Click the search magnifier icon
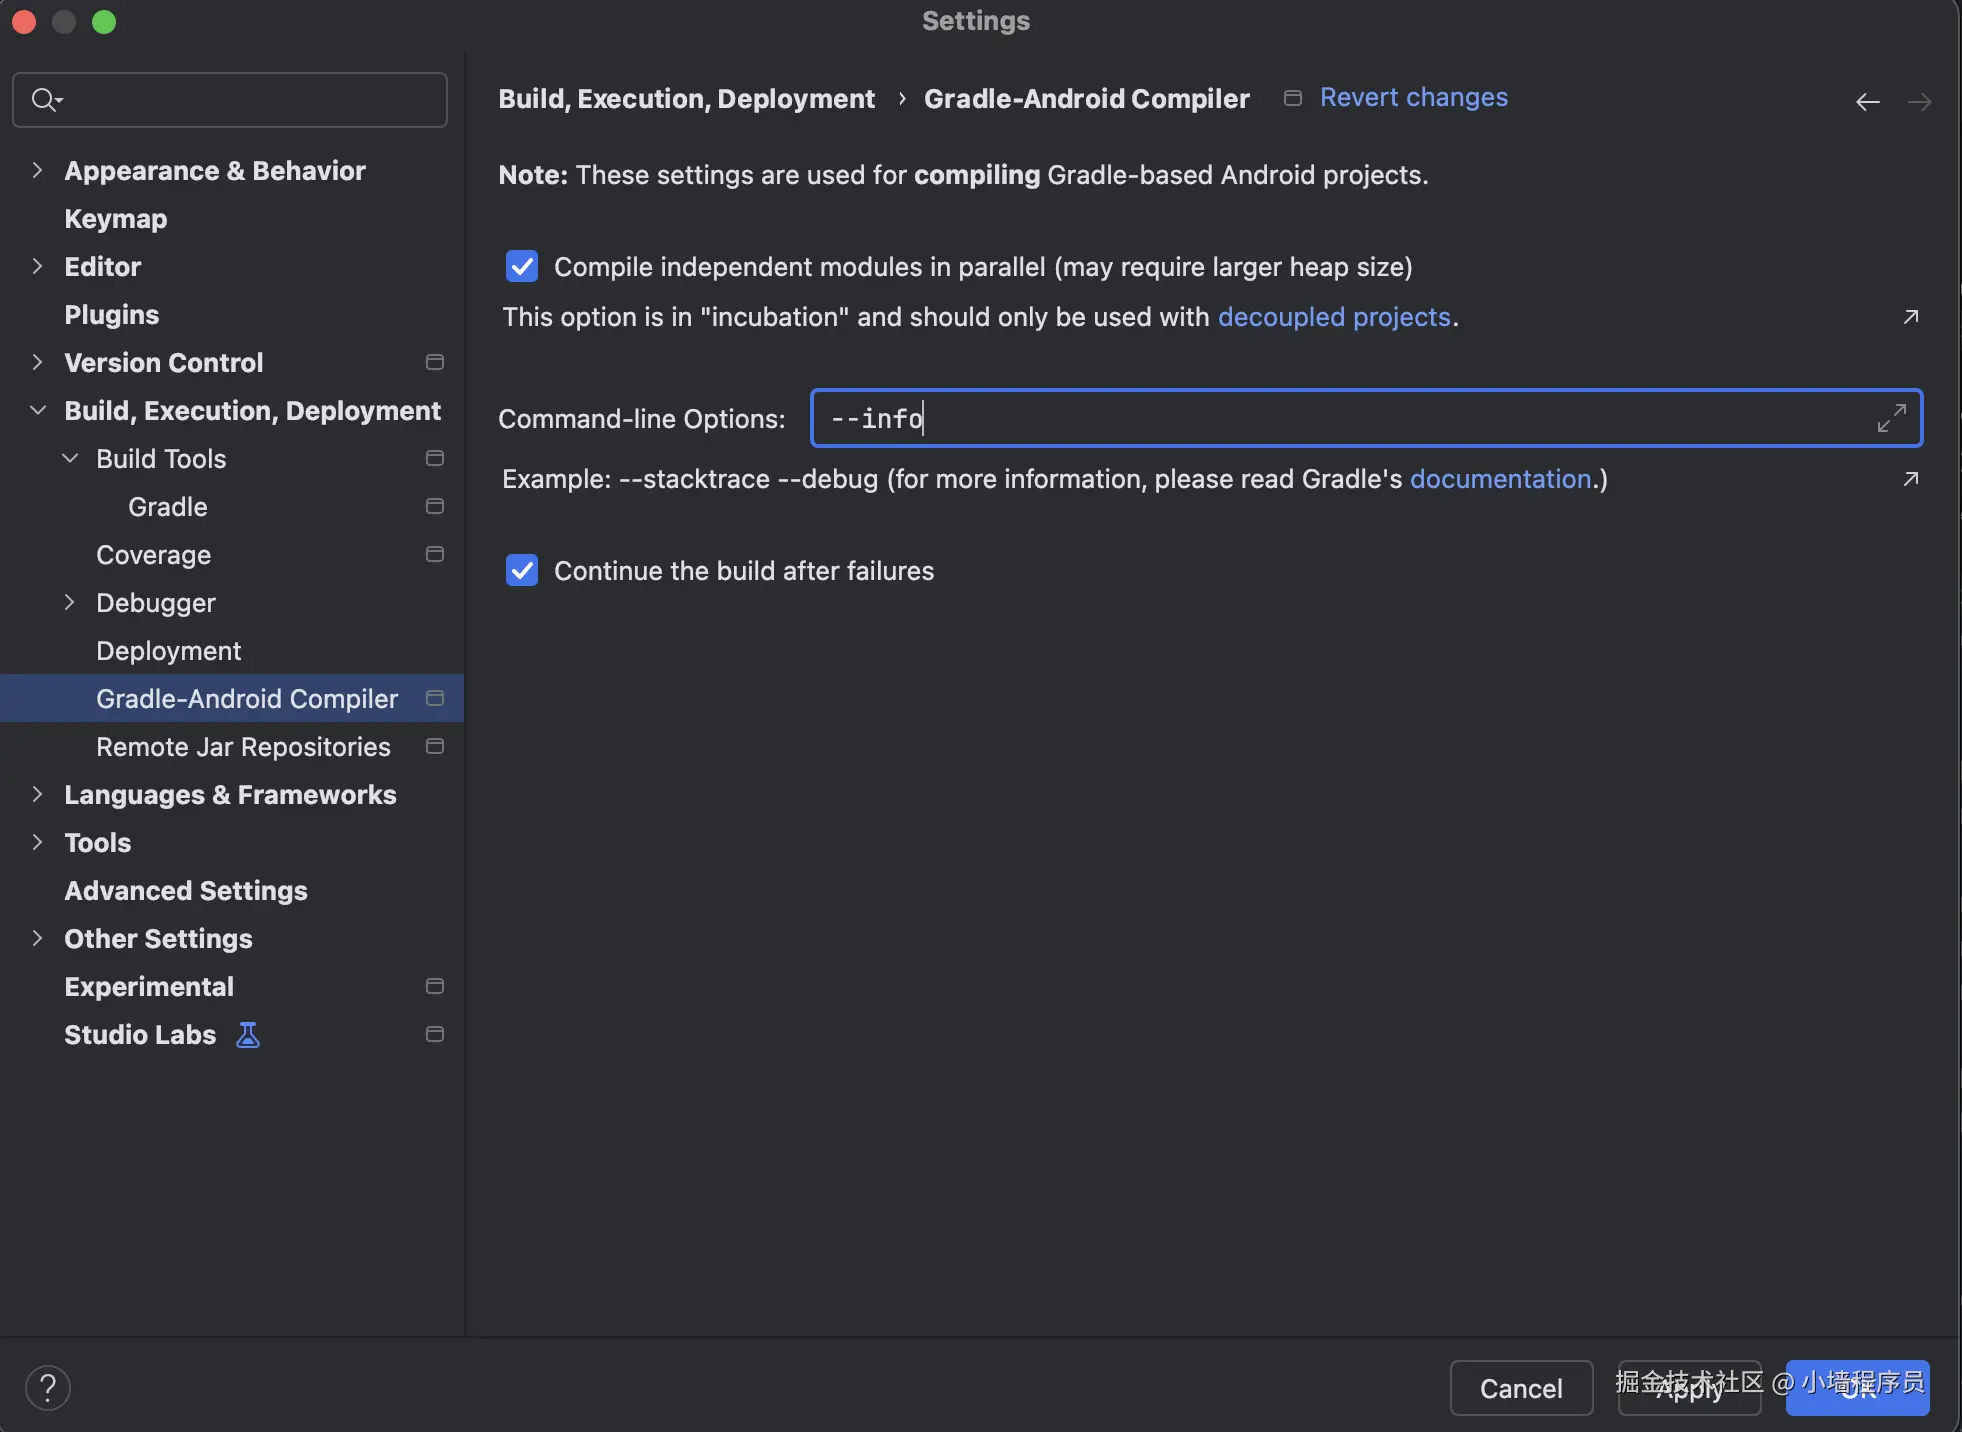The width and height of the screenshot is (1962, 1432). 44,100
